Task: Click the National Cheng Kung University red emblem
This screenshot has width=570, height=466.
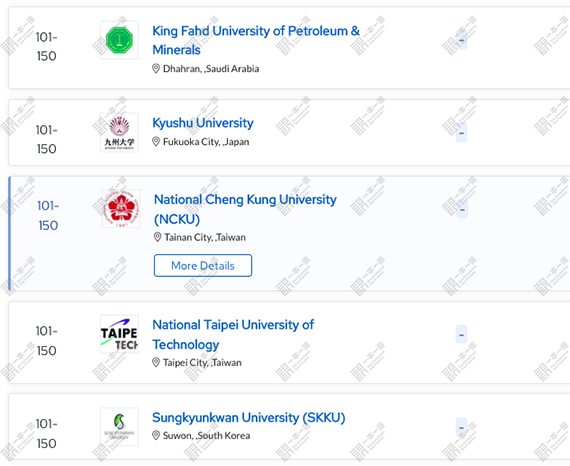Action: coord(121,209)
